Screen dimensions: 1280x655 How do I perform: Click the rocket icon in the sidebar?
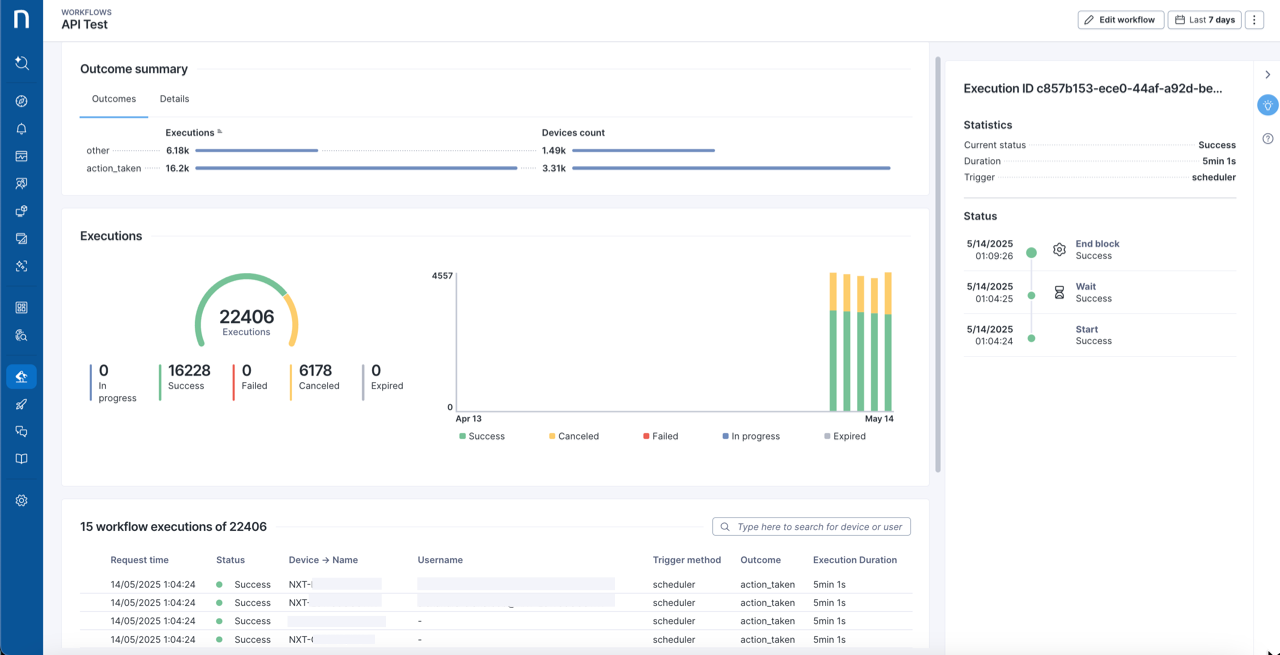click(x=21, y=404)
